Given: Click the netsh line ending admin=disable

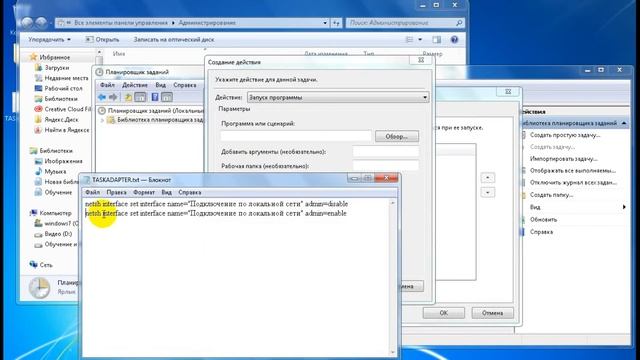Looking at the screenshot, I should pos(216,204).
